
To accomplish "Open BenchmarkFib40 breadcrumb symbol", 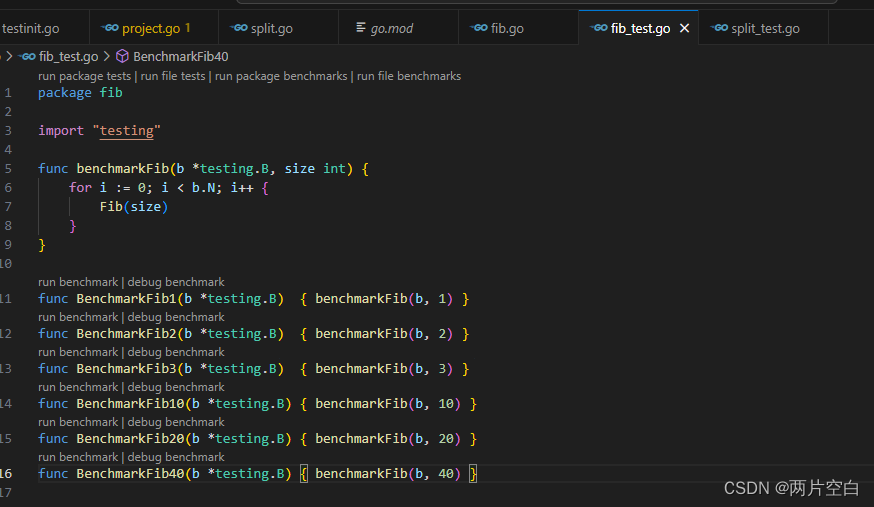I will tap(181, 56).
